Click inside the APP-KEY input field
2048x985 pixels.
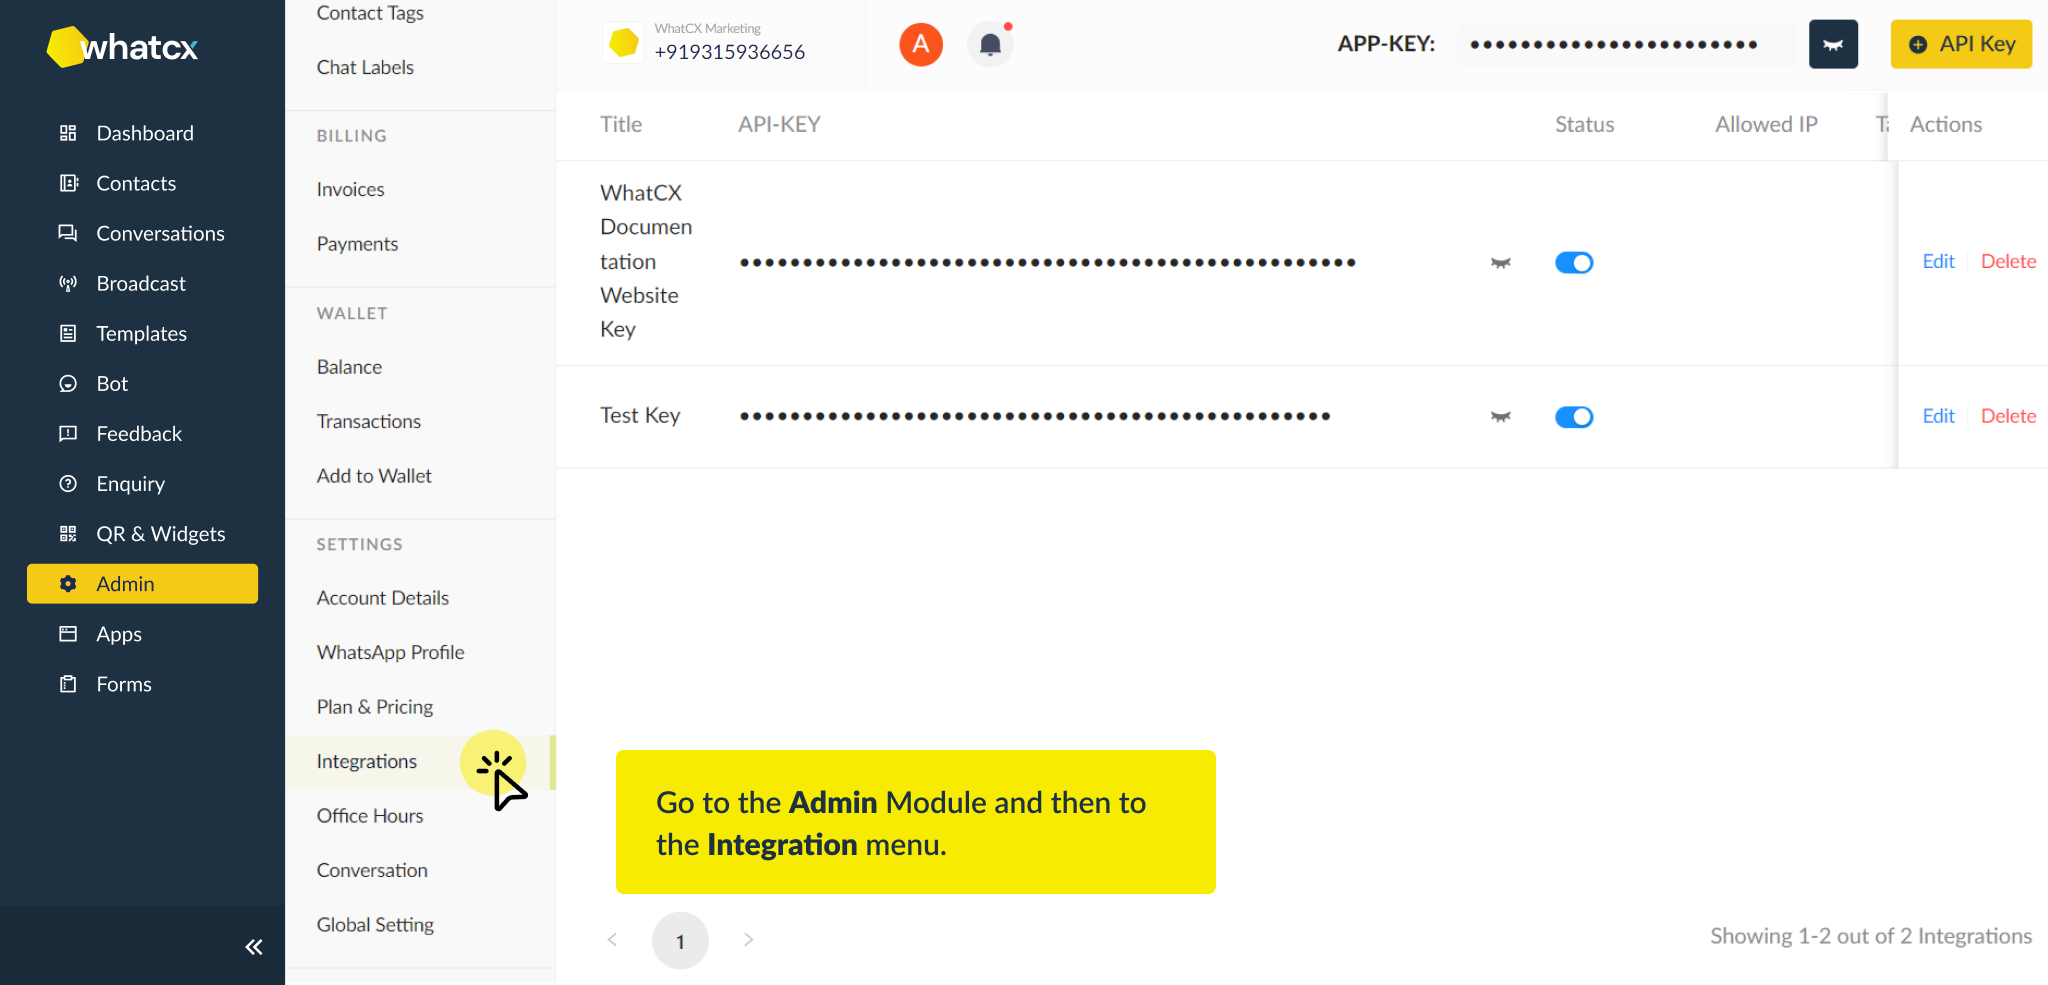(1625, 44)
